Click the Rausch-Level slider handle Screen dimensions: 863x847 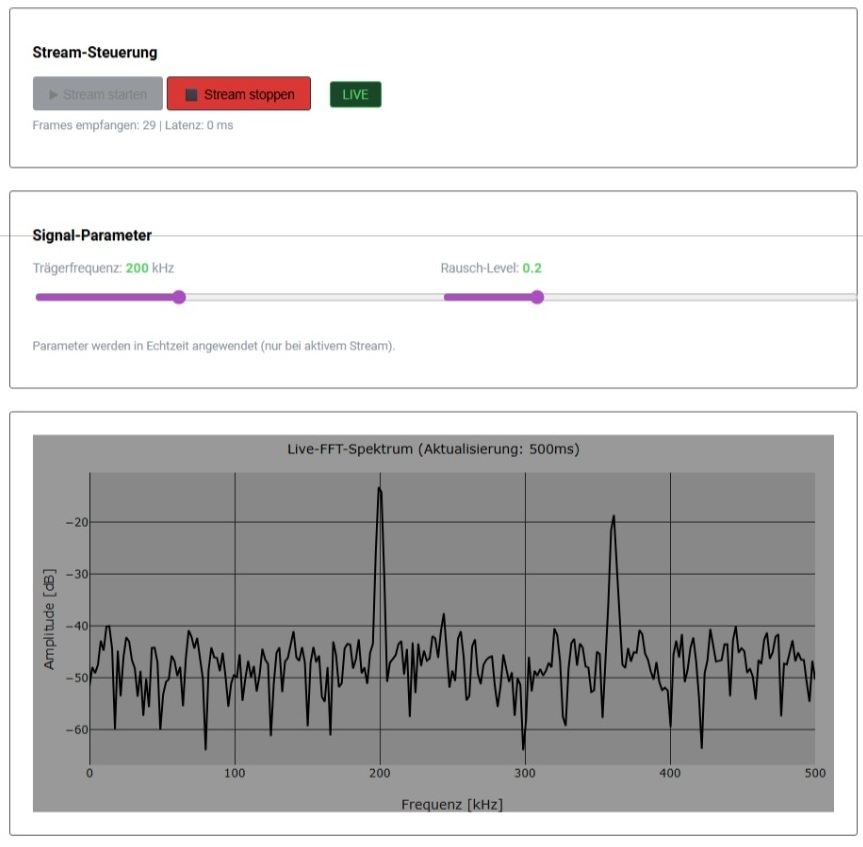pos(537,297)
